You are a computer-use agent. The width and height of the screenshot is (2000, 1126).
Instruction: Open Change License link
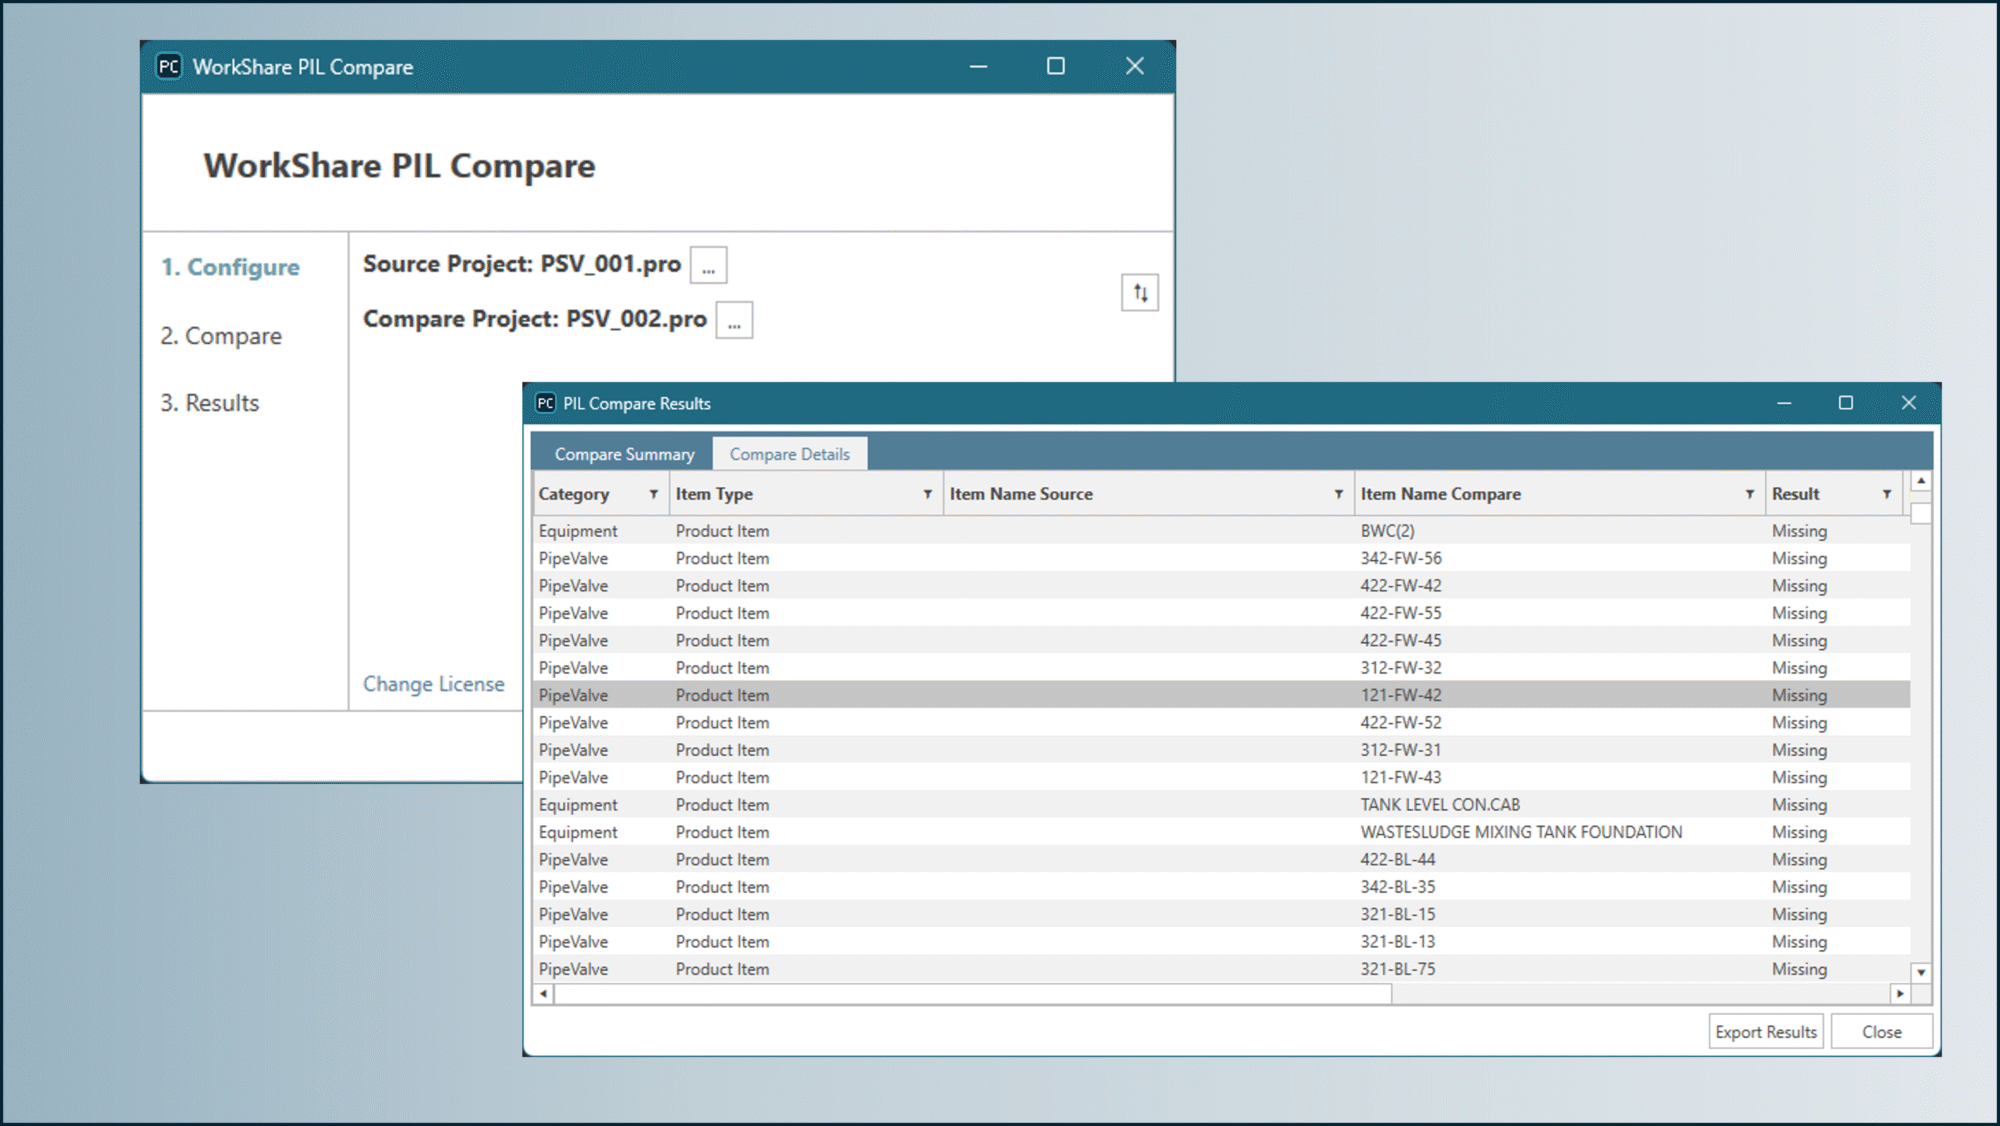click(x=433, y=684)
